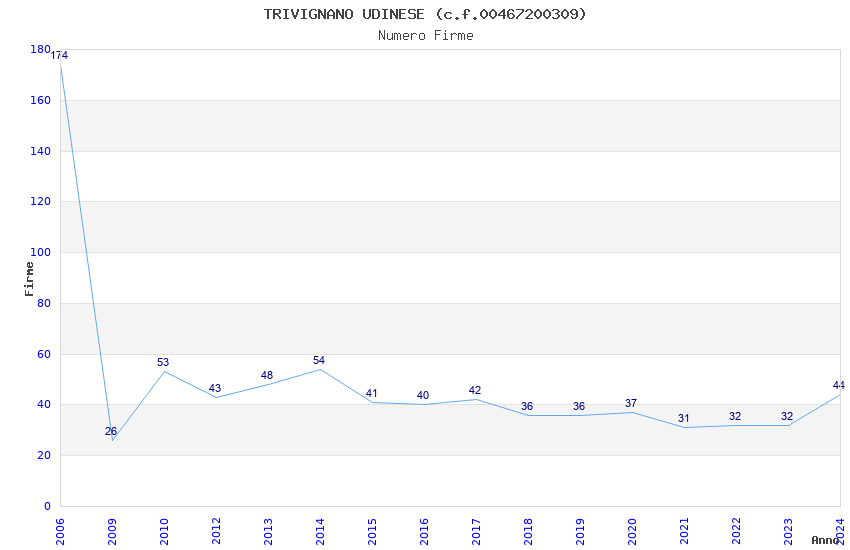
Task: Select x-axis year label 2022
Action: point(736,532)
